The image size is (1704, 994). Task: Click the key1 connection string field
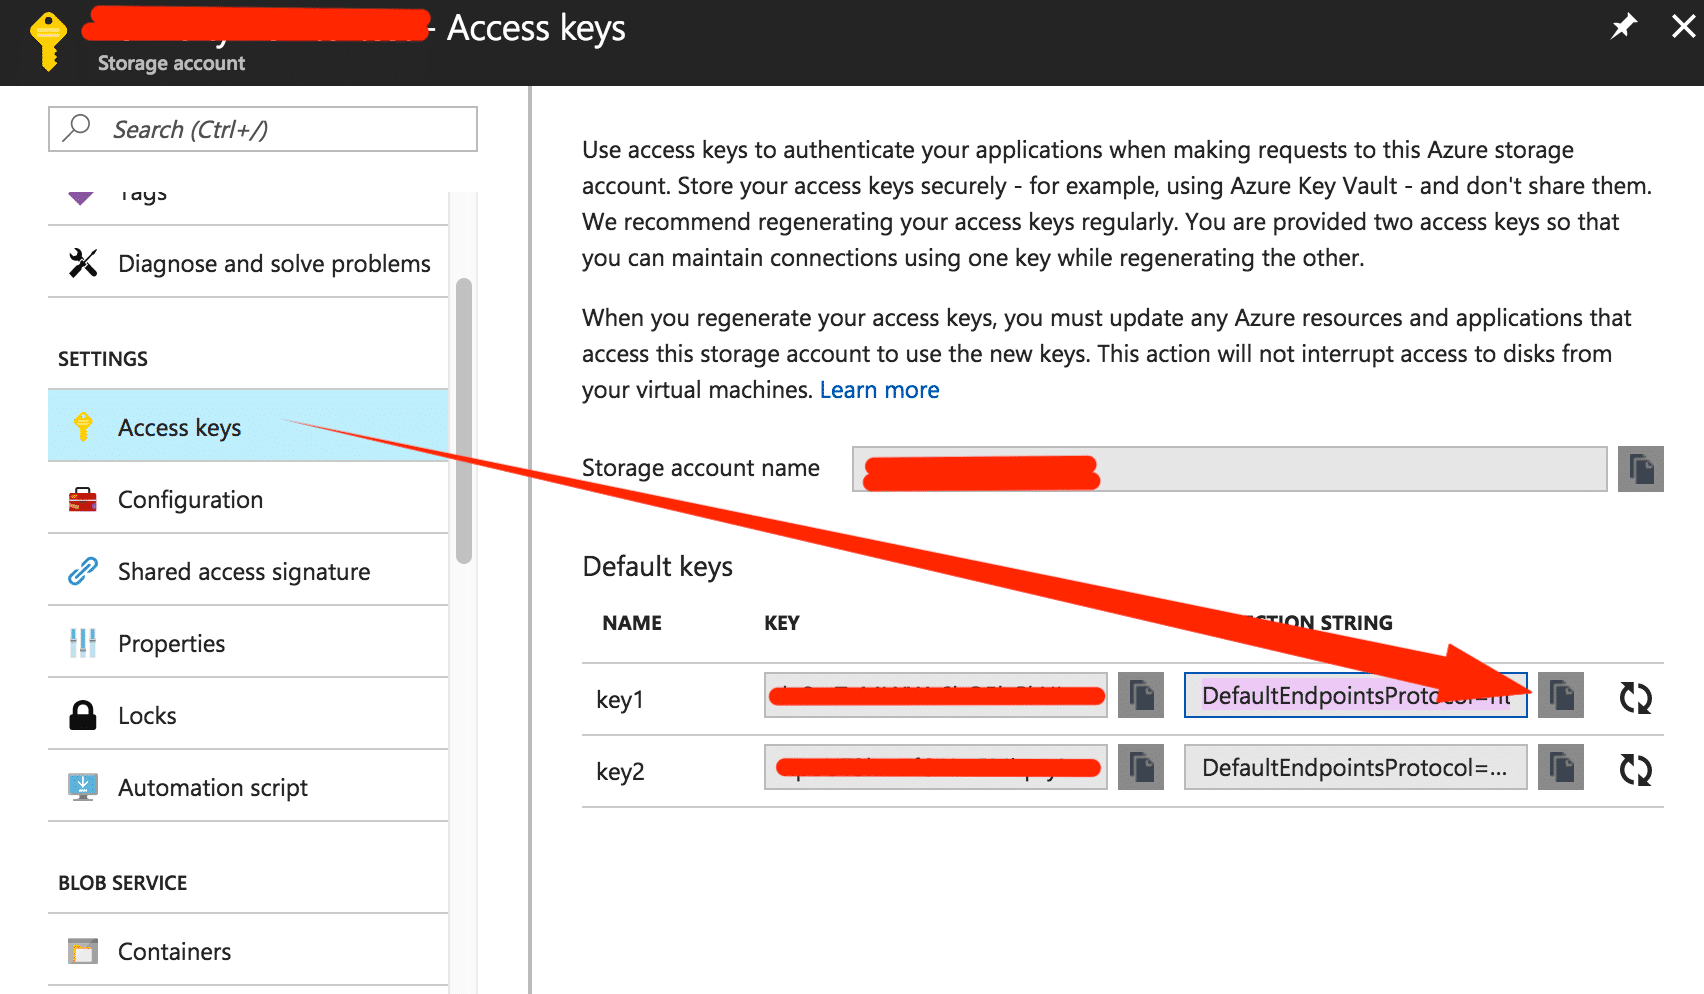point(1355,695)
